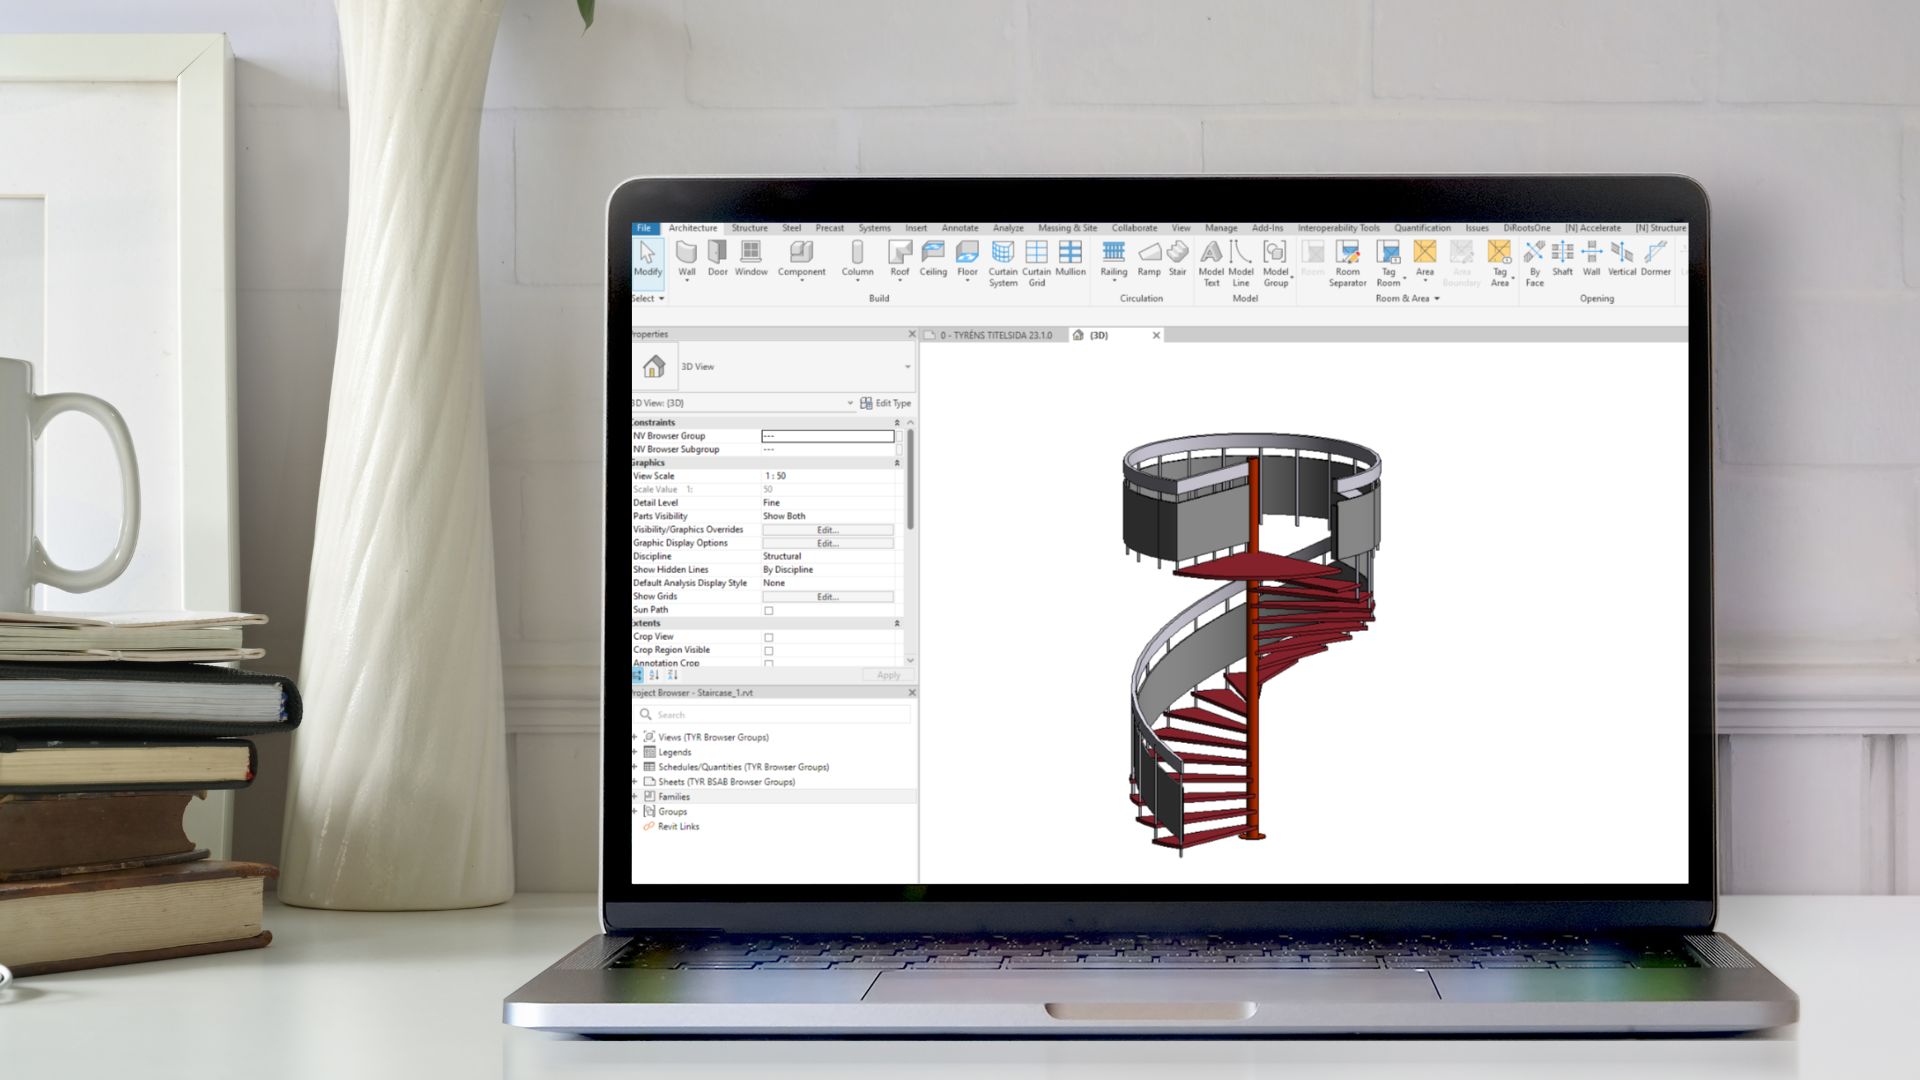
Task: Open the Collaborate ribbon tab
Action: 1134,228
